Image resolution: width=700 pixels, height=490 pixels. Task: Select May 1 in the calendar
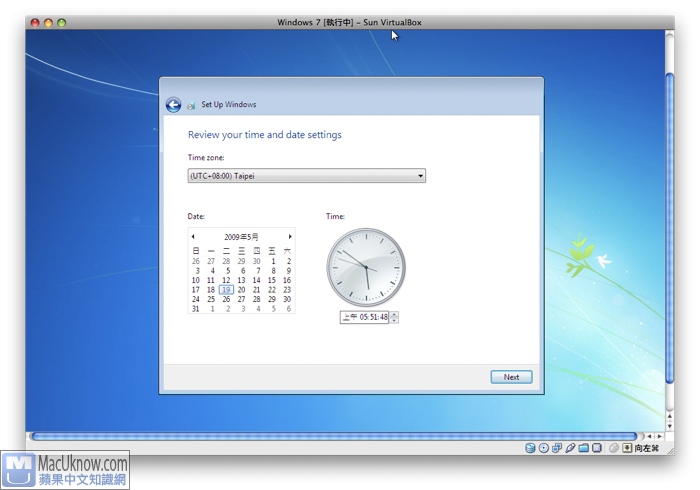tap(273, 262)
